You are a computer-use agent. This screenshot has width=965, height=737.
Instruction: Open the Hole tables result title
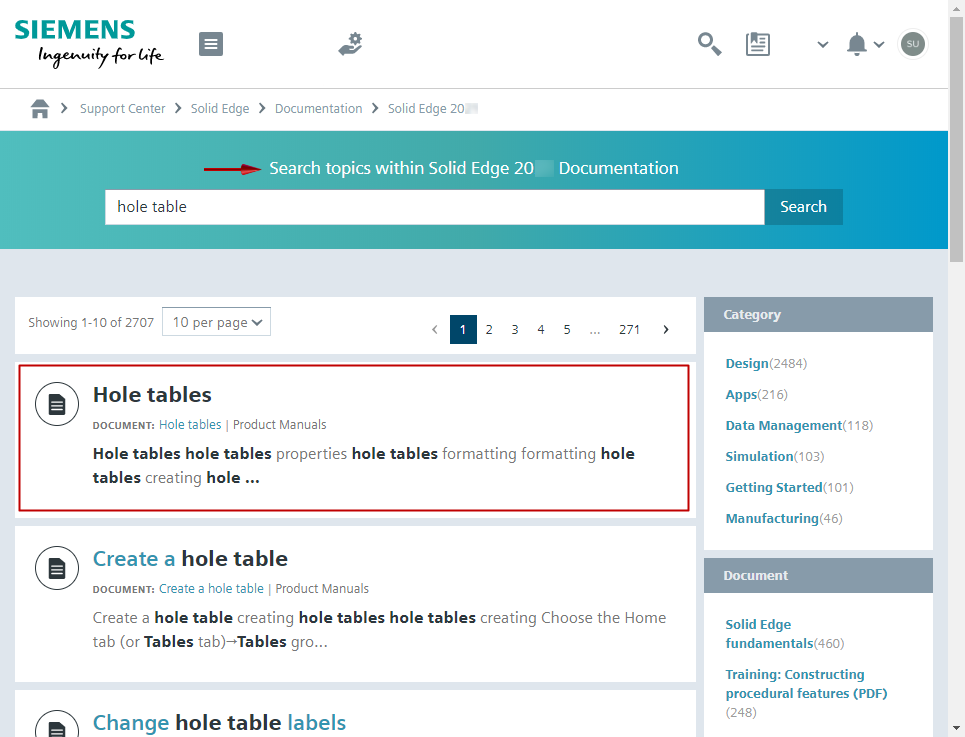pyautogui.click(x=152, y=395)
